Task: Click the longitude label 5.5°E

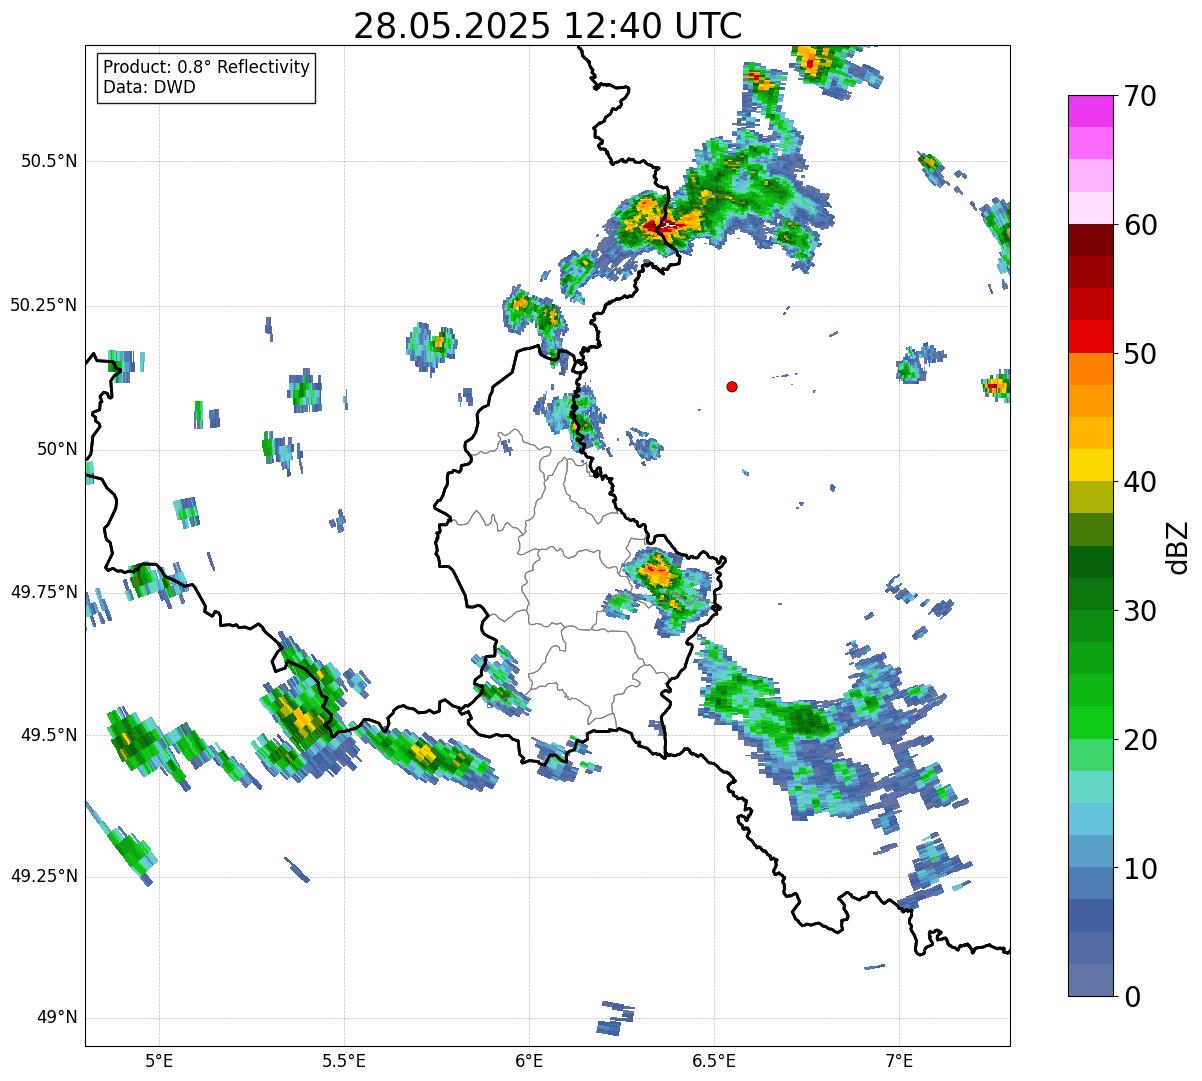Action: pyautogui.click(x=344, y=1060)
